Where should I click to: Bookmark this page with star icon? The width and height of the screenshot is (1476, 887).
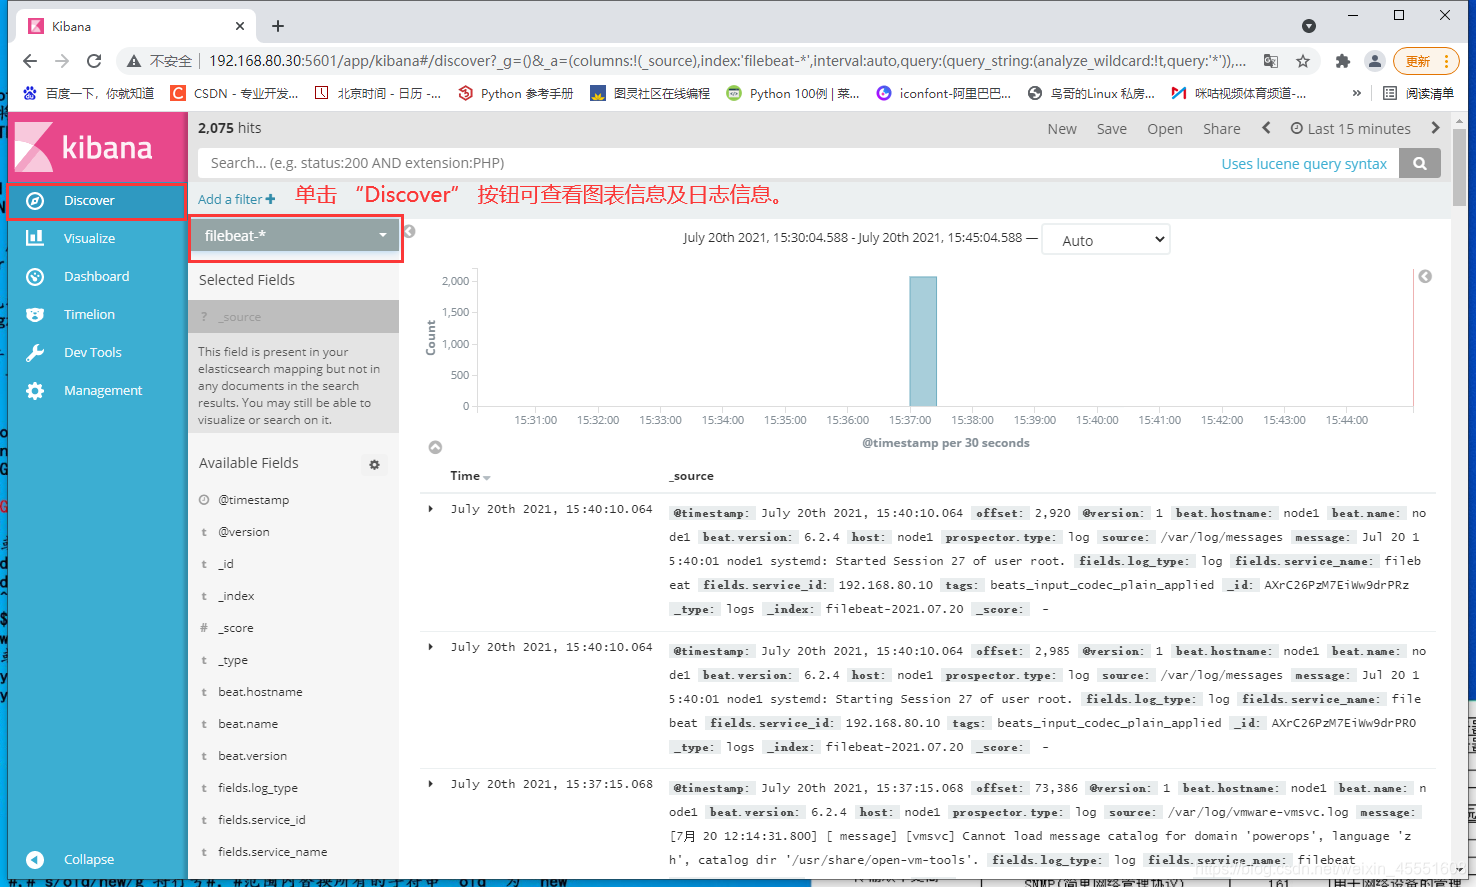pos(1303,61)
